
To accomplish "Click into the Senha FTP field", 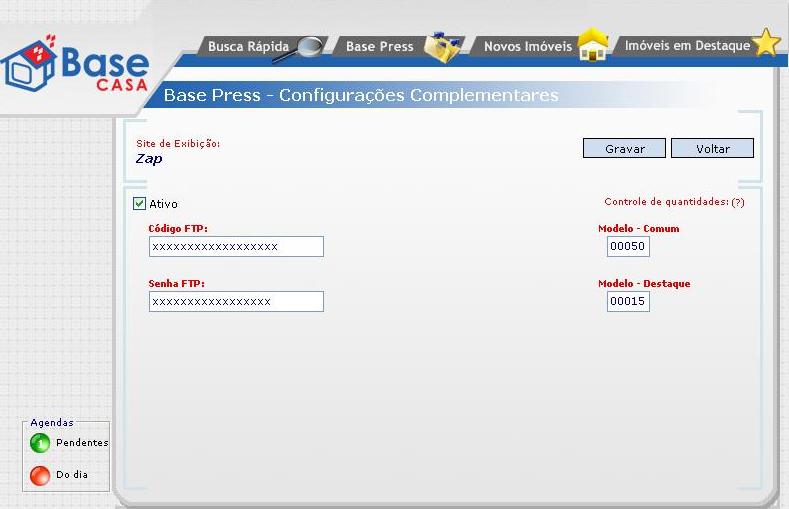I will point(236,301).
